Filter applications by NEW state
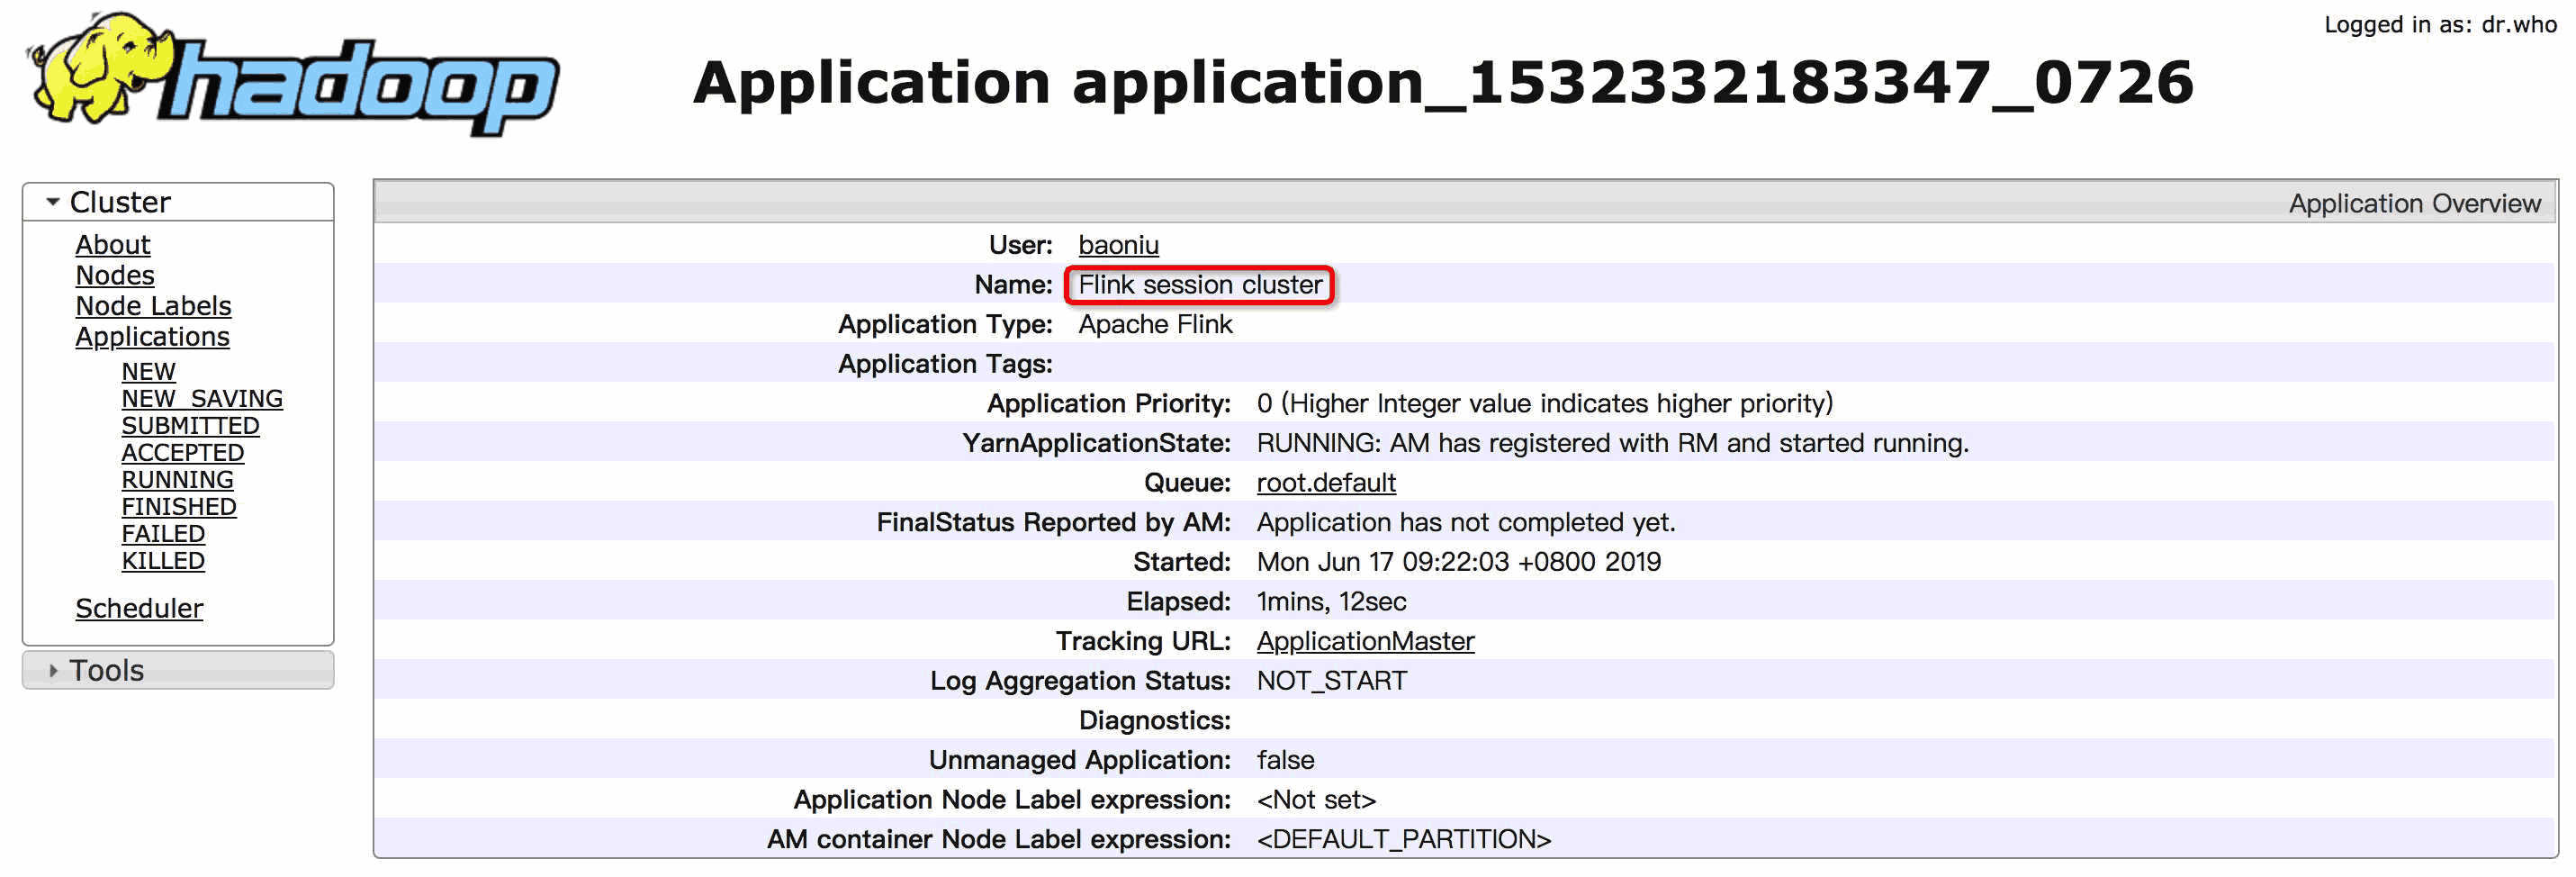Image resolution: width=2576 pixels, height=877 pixels. pos(148,371)
